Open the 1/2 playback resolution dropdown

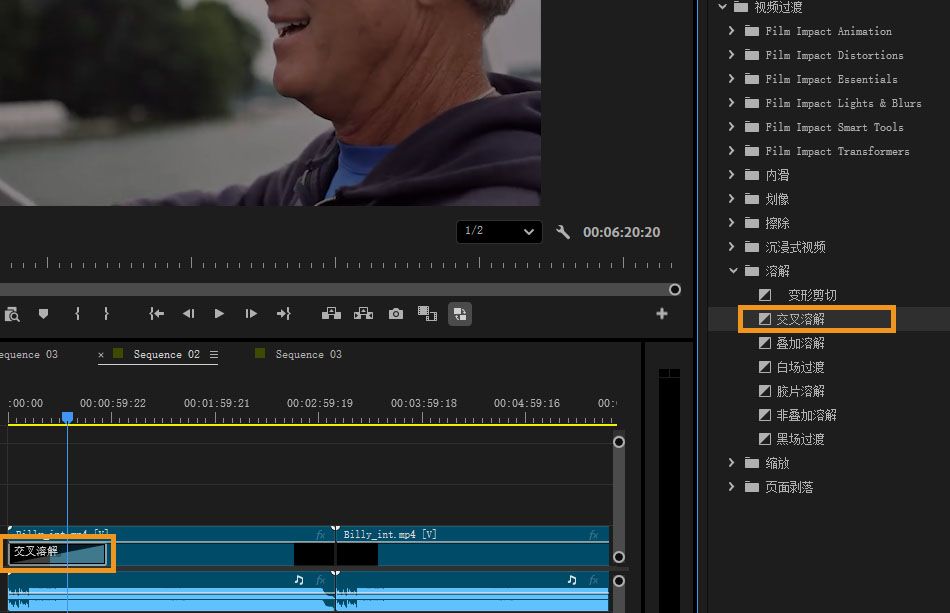499,231
